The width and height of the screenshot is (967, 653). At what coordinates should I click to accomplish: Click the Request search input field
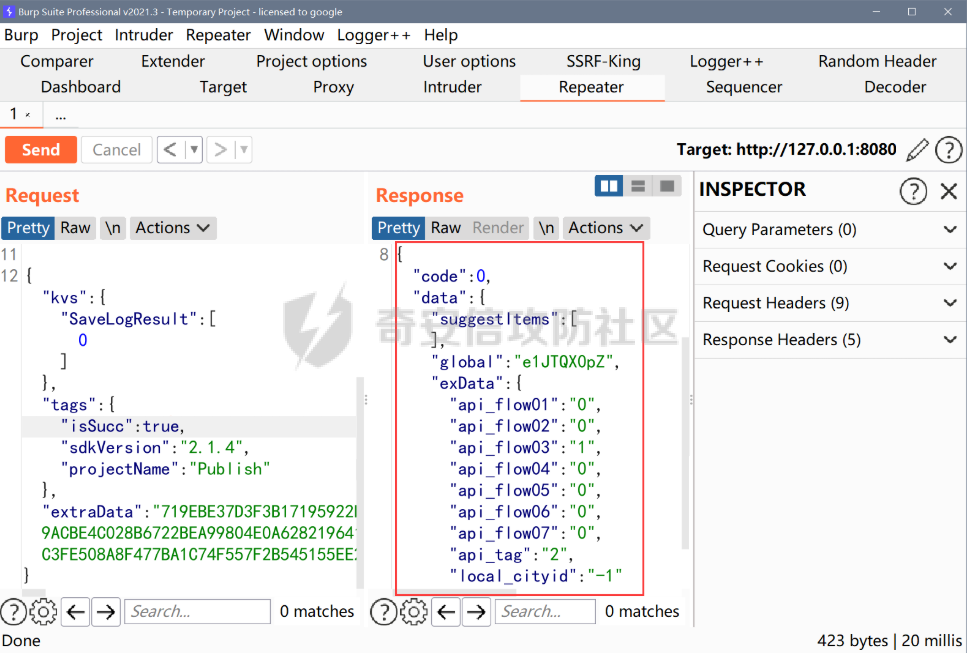197,612
